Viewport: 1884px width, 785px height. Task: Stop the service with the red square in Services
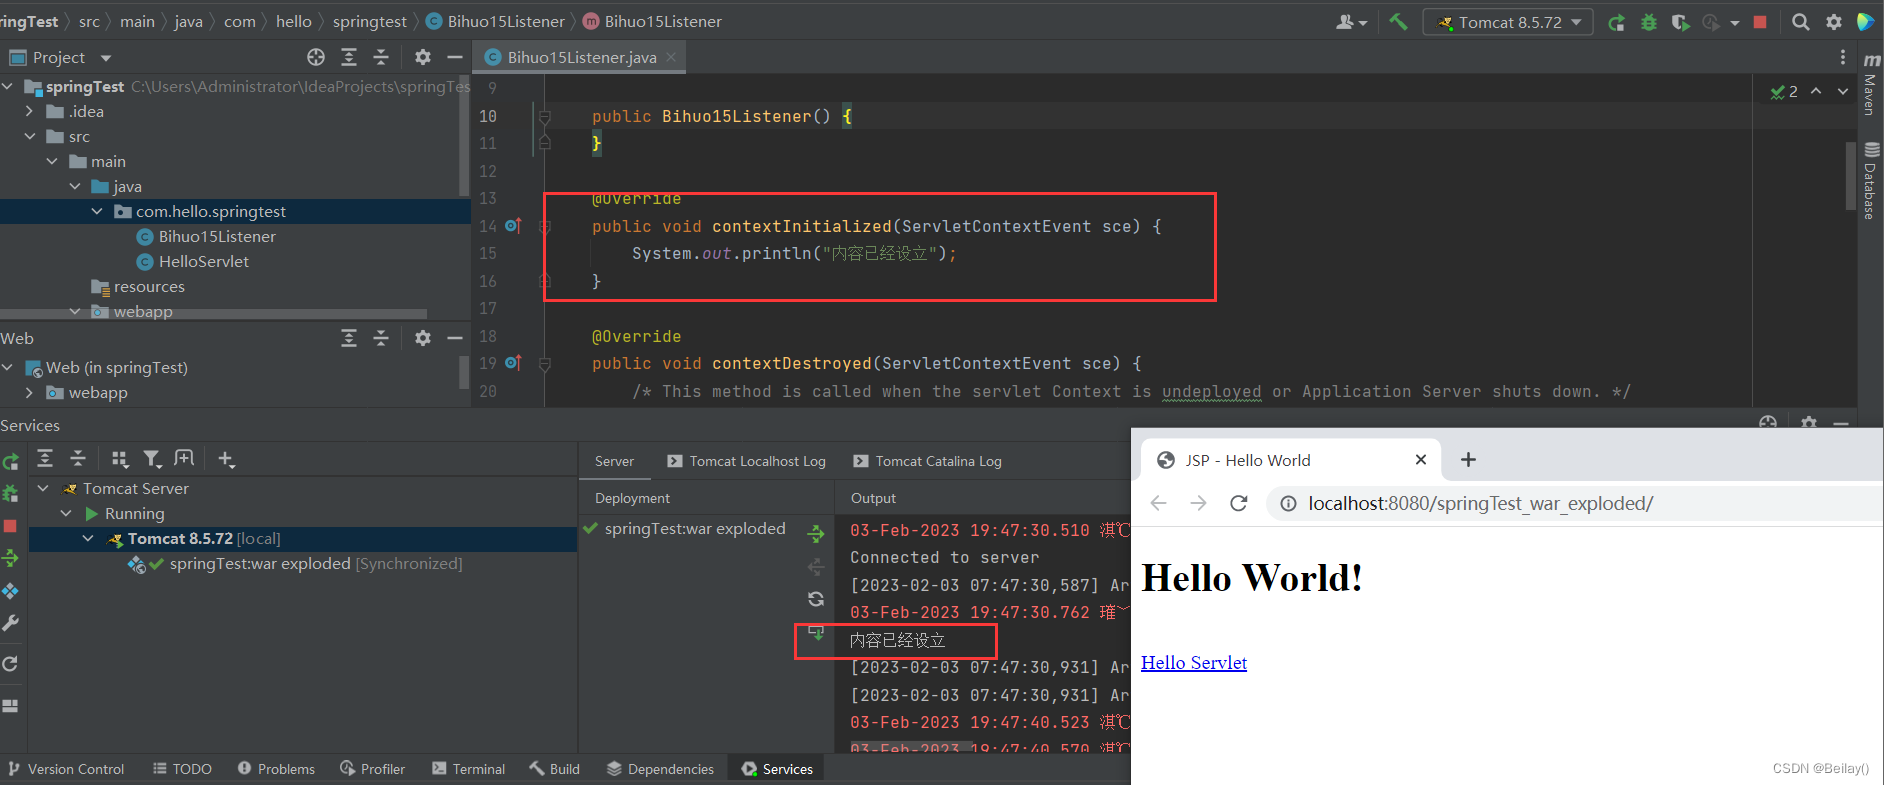[10, 526]
